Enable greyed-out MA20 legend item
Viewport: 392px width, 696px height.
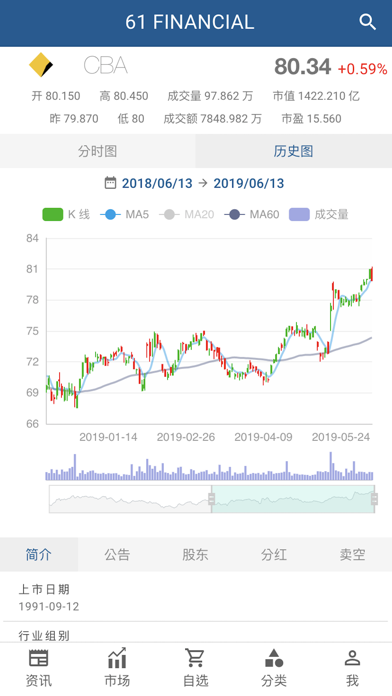click(x=186, y=214)
